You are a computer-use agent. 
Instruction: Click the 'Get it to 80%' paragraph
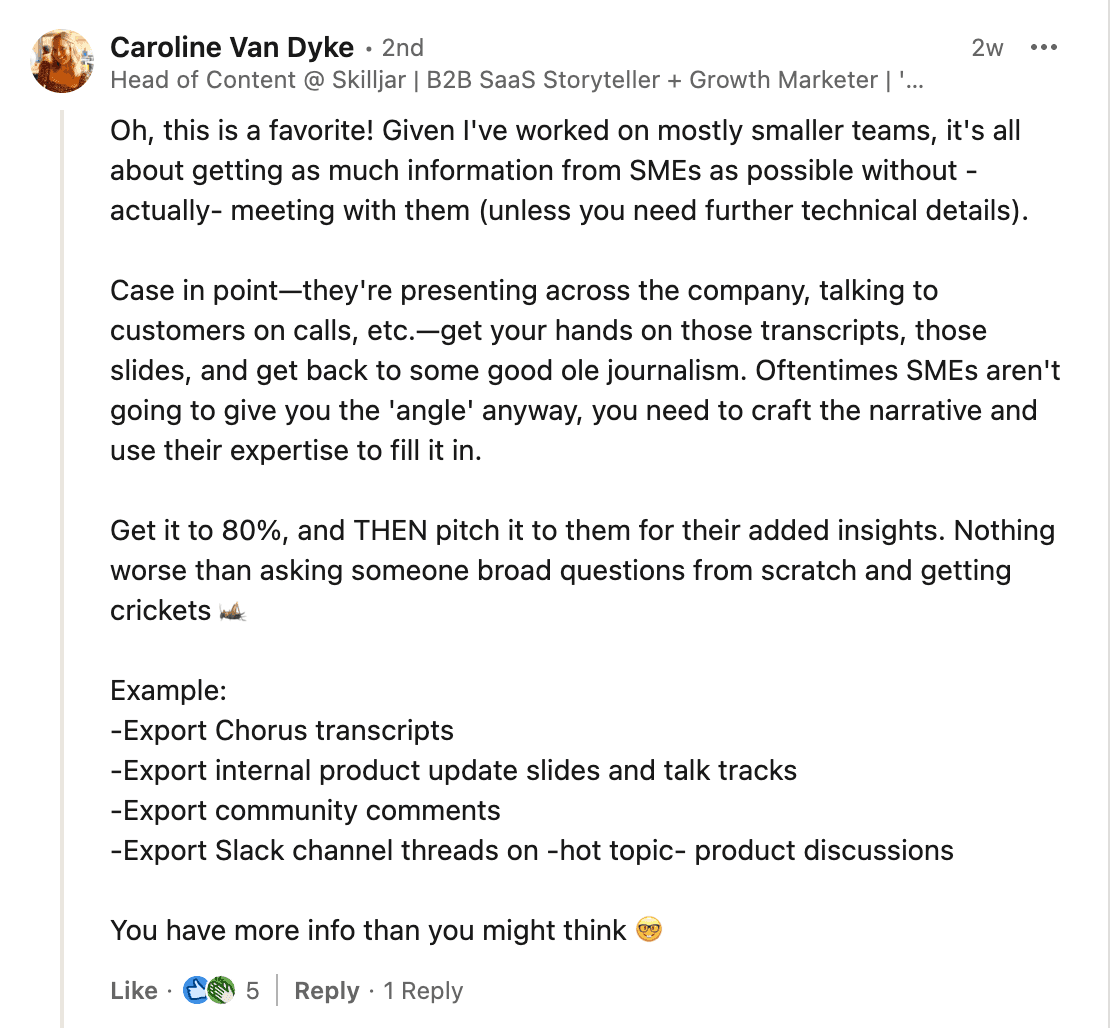click(x=582, y=570)
